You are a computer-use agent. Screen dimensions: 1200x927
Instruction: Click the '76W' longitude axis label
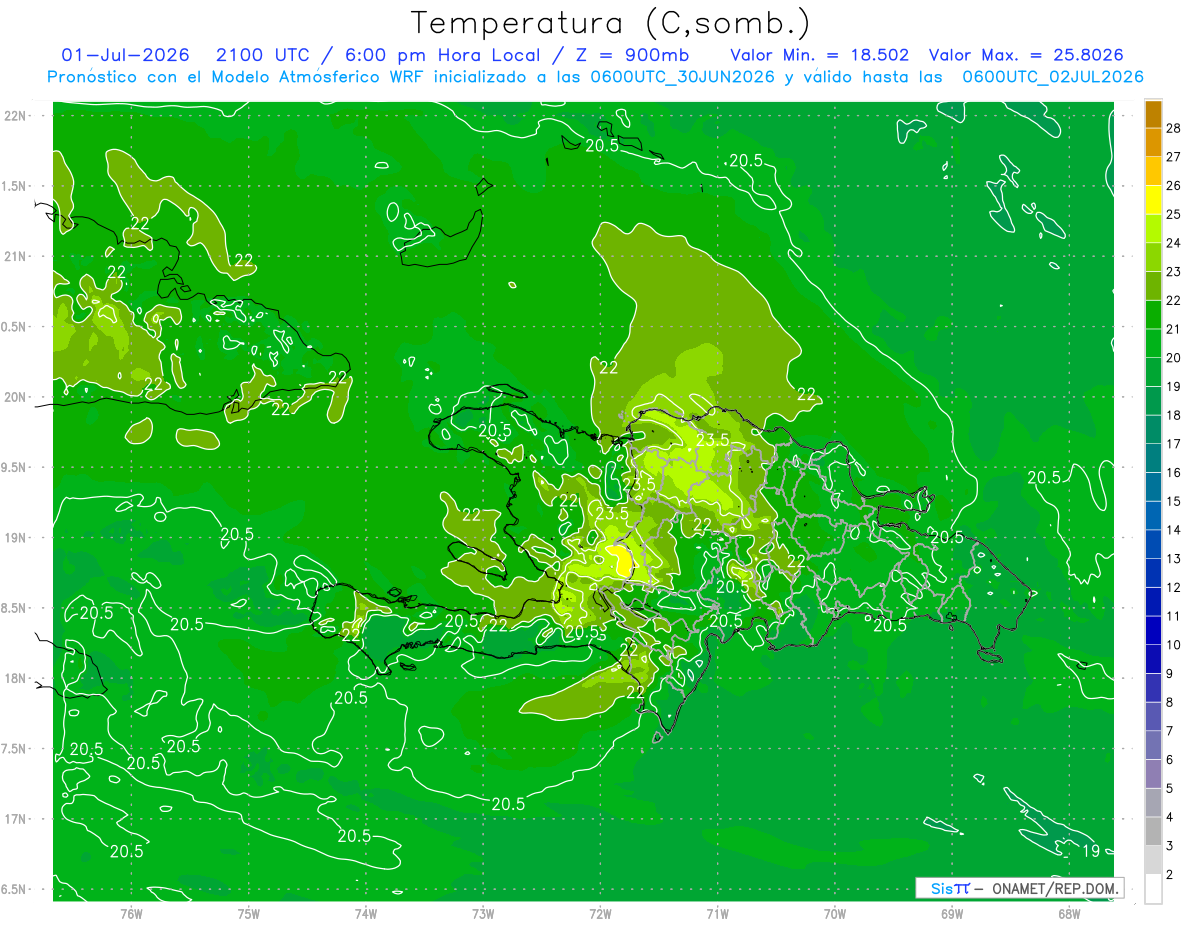(x=131, y=913)
